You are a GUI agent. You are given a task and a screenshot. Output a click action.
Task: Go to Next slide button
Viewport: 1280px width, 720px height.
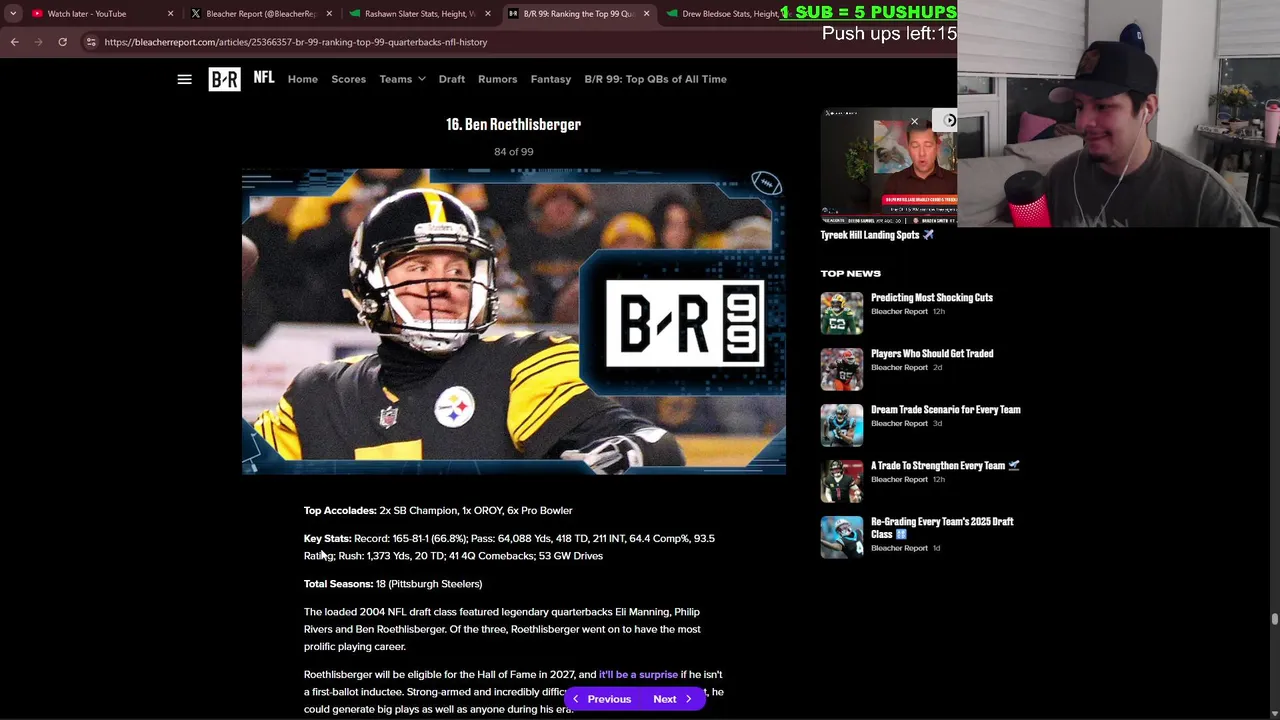coord(673,699)
